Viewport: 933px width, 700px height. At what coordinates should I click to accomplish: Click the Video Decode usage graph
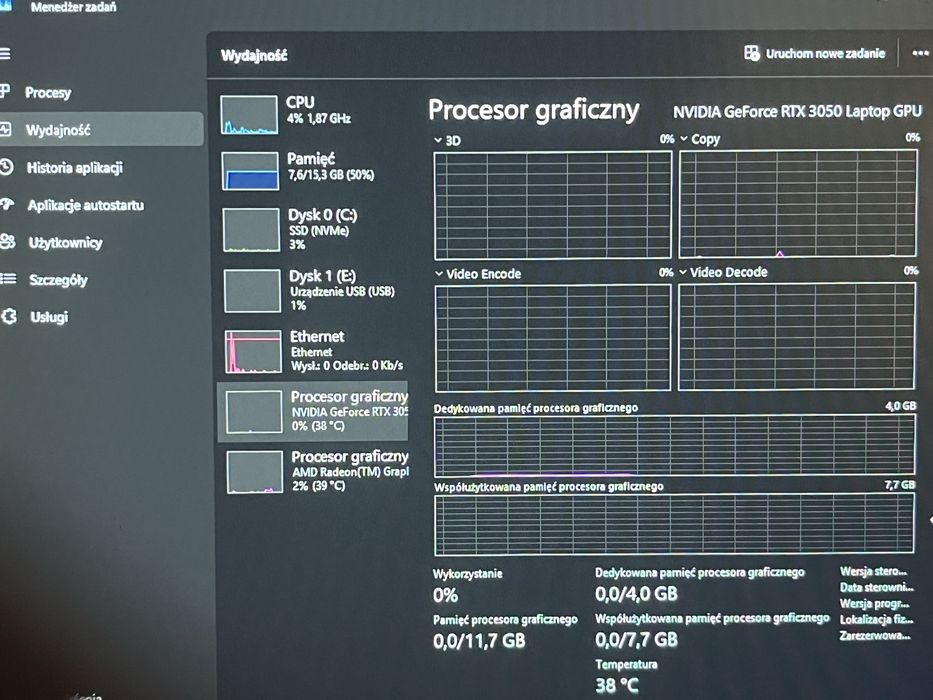pyautogui.click(x=797, y=336)
